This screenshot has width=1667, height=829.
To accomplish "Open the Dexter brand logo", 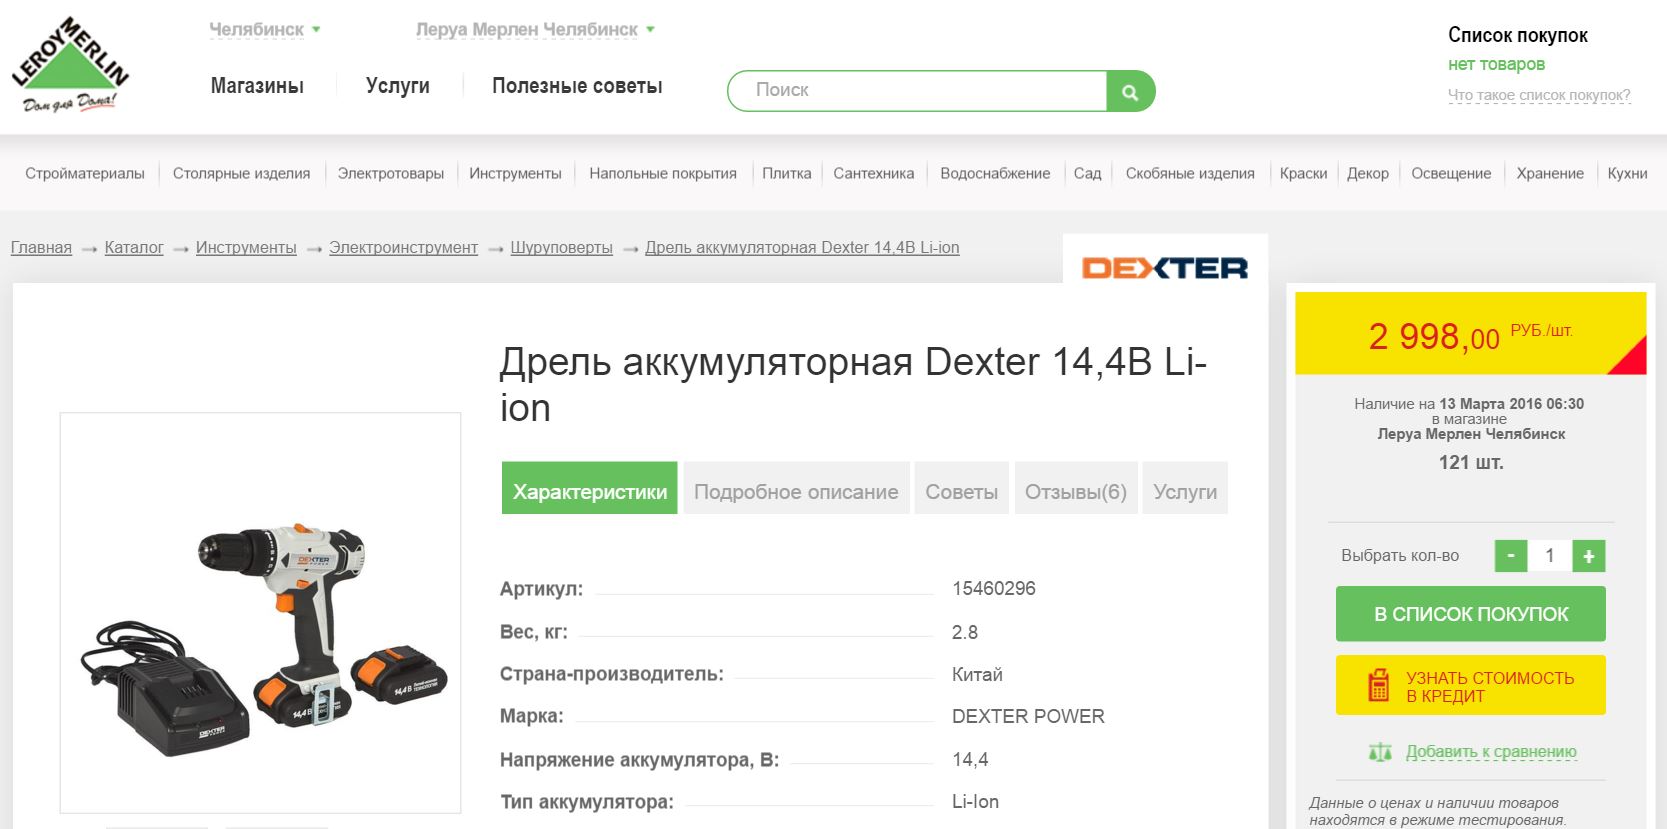I will click(x=1165, y=268).
